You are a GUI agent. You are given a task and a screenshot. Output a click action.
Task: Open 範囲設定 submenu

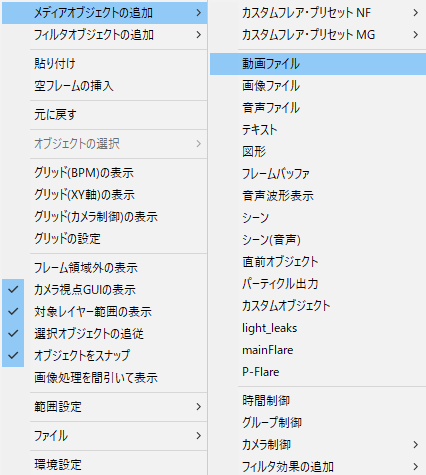click(x=104, y=407)
